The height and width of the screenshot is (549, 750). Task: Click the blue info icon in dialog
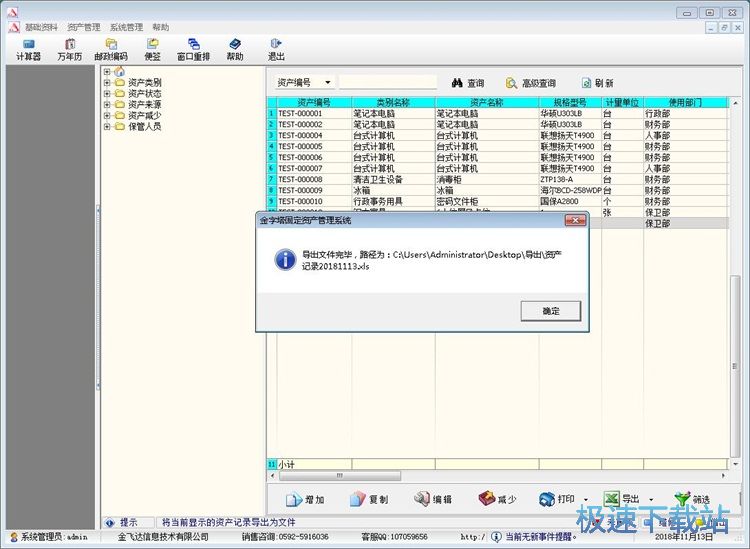[x=285, y=260]
